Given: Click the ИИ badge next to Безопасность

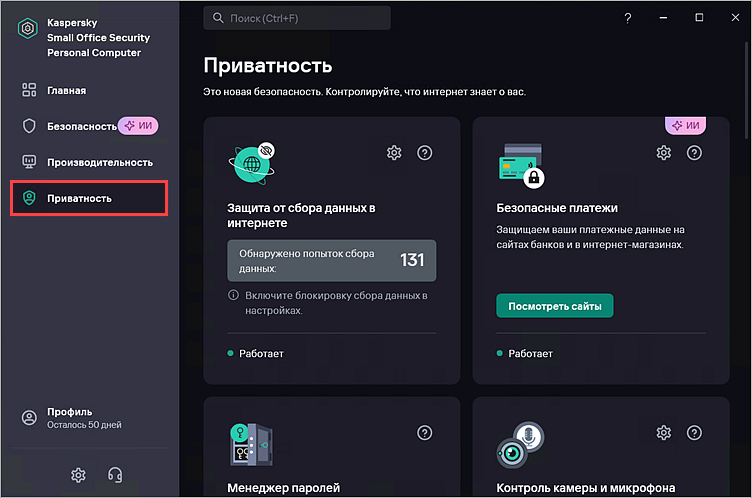Looking at the screenshot, I should (138, 126).
